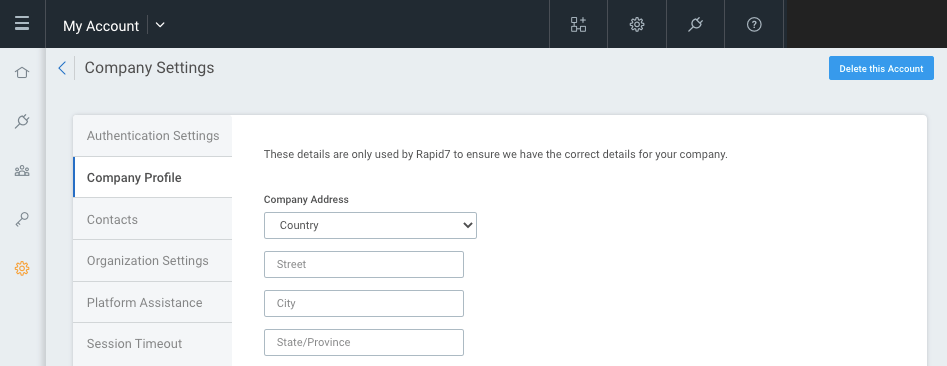This screenshot has width=947, height=366.
Task: Click the top bar plug icon
Action: [695, 24]
